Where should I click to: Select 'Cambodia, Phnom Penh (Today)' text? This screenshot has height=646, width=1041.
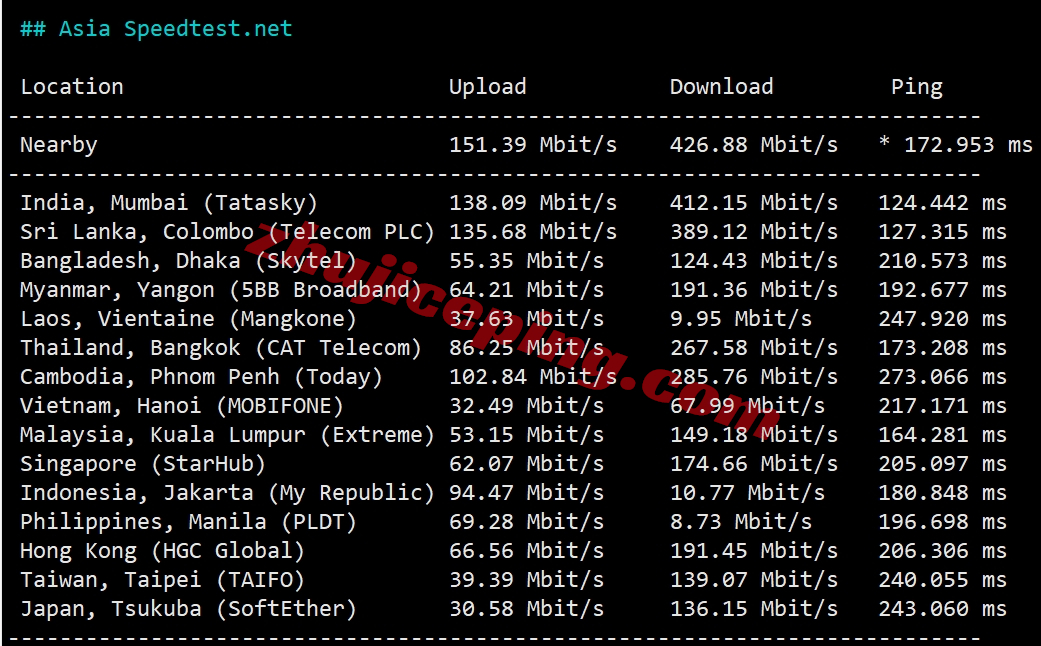click(x=201, y=377)
